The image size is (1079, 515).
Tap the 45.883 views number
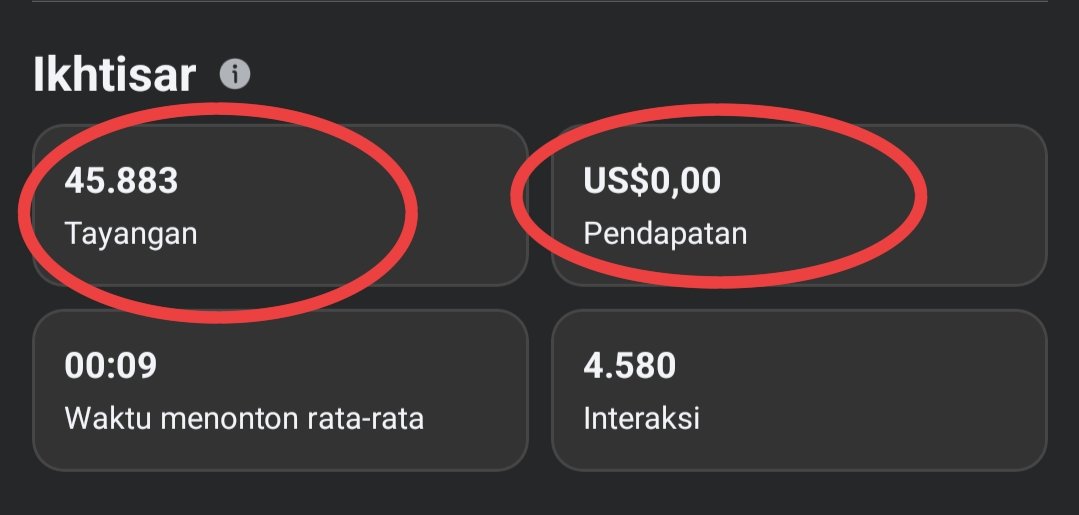121,181
